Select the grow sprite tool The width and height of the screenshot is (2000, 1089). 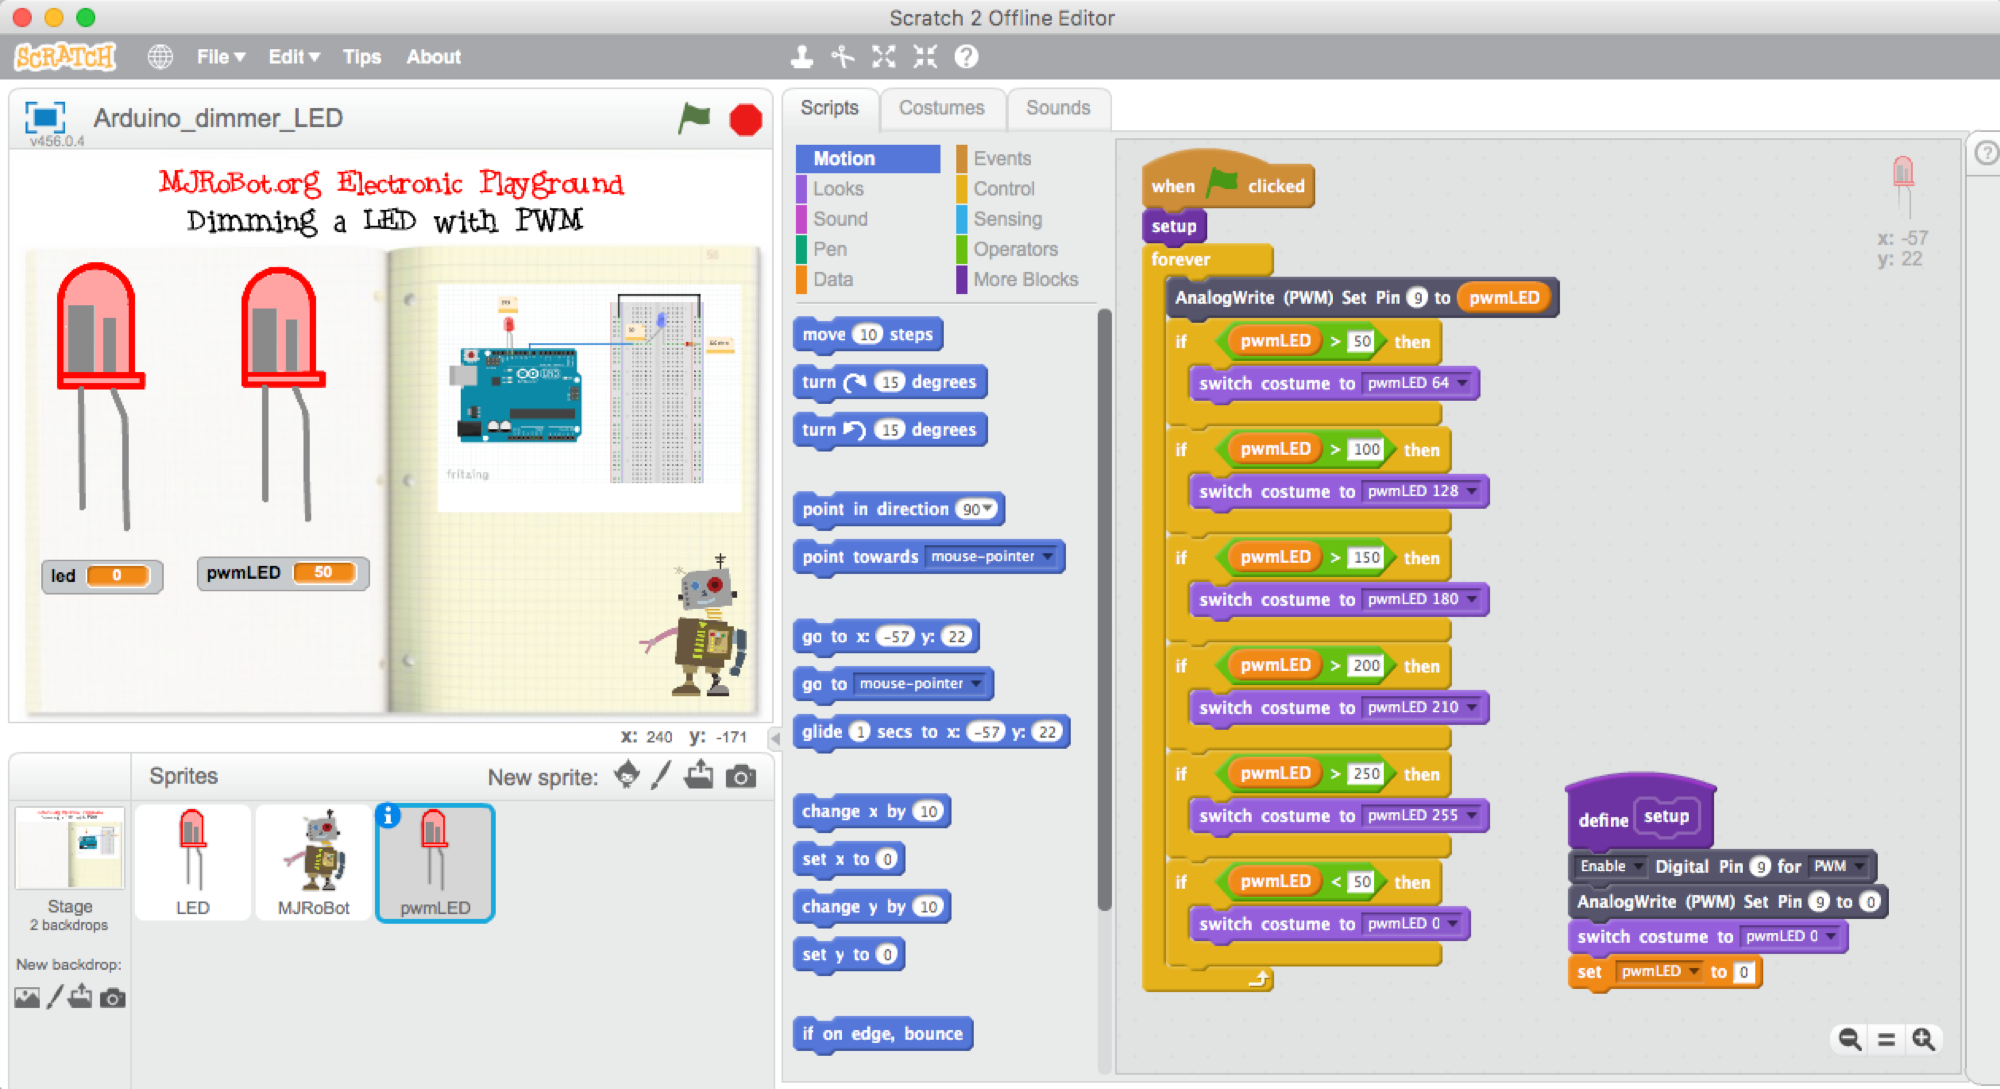(x=884, y=57)
